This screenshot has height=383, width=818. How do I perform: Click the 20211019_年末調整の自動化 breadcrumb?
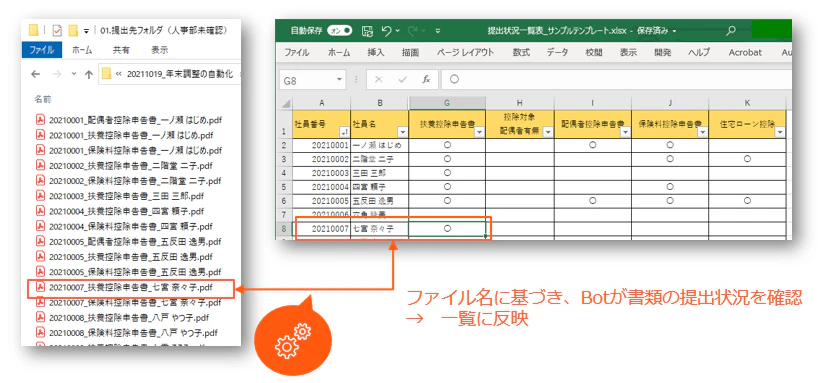click(180, 74)
